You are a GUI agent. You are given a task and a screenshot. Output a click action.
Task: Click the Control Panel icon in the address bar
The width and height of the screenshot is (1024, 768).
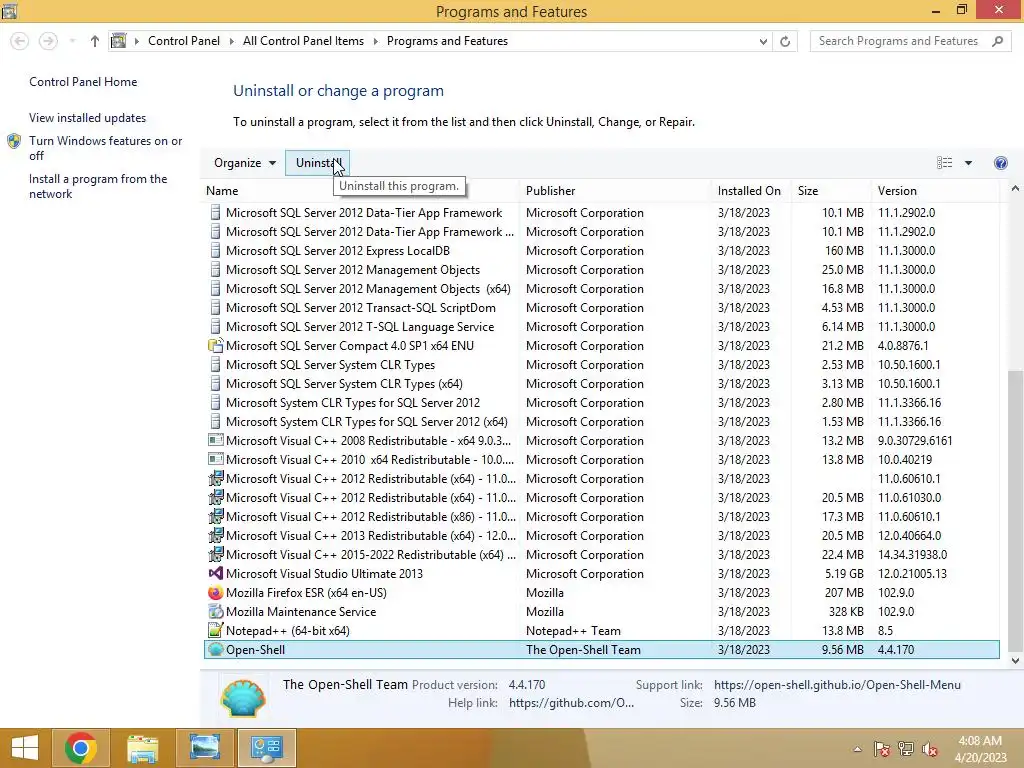pos(118,41)
